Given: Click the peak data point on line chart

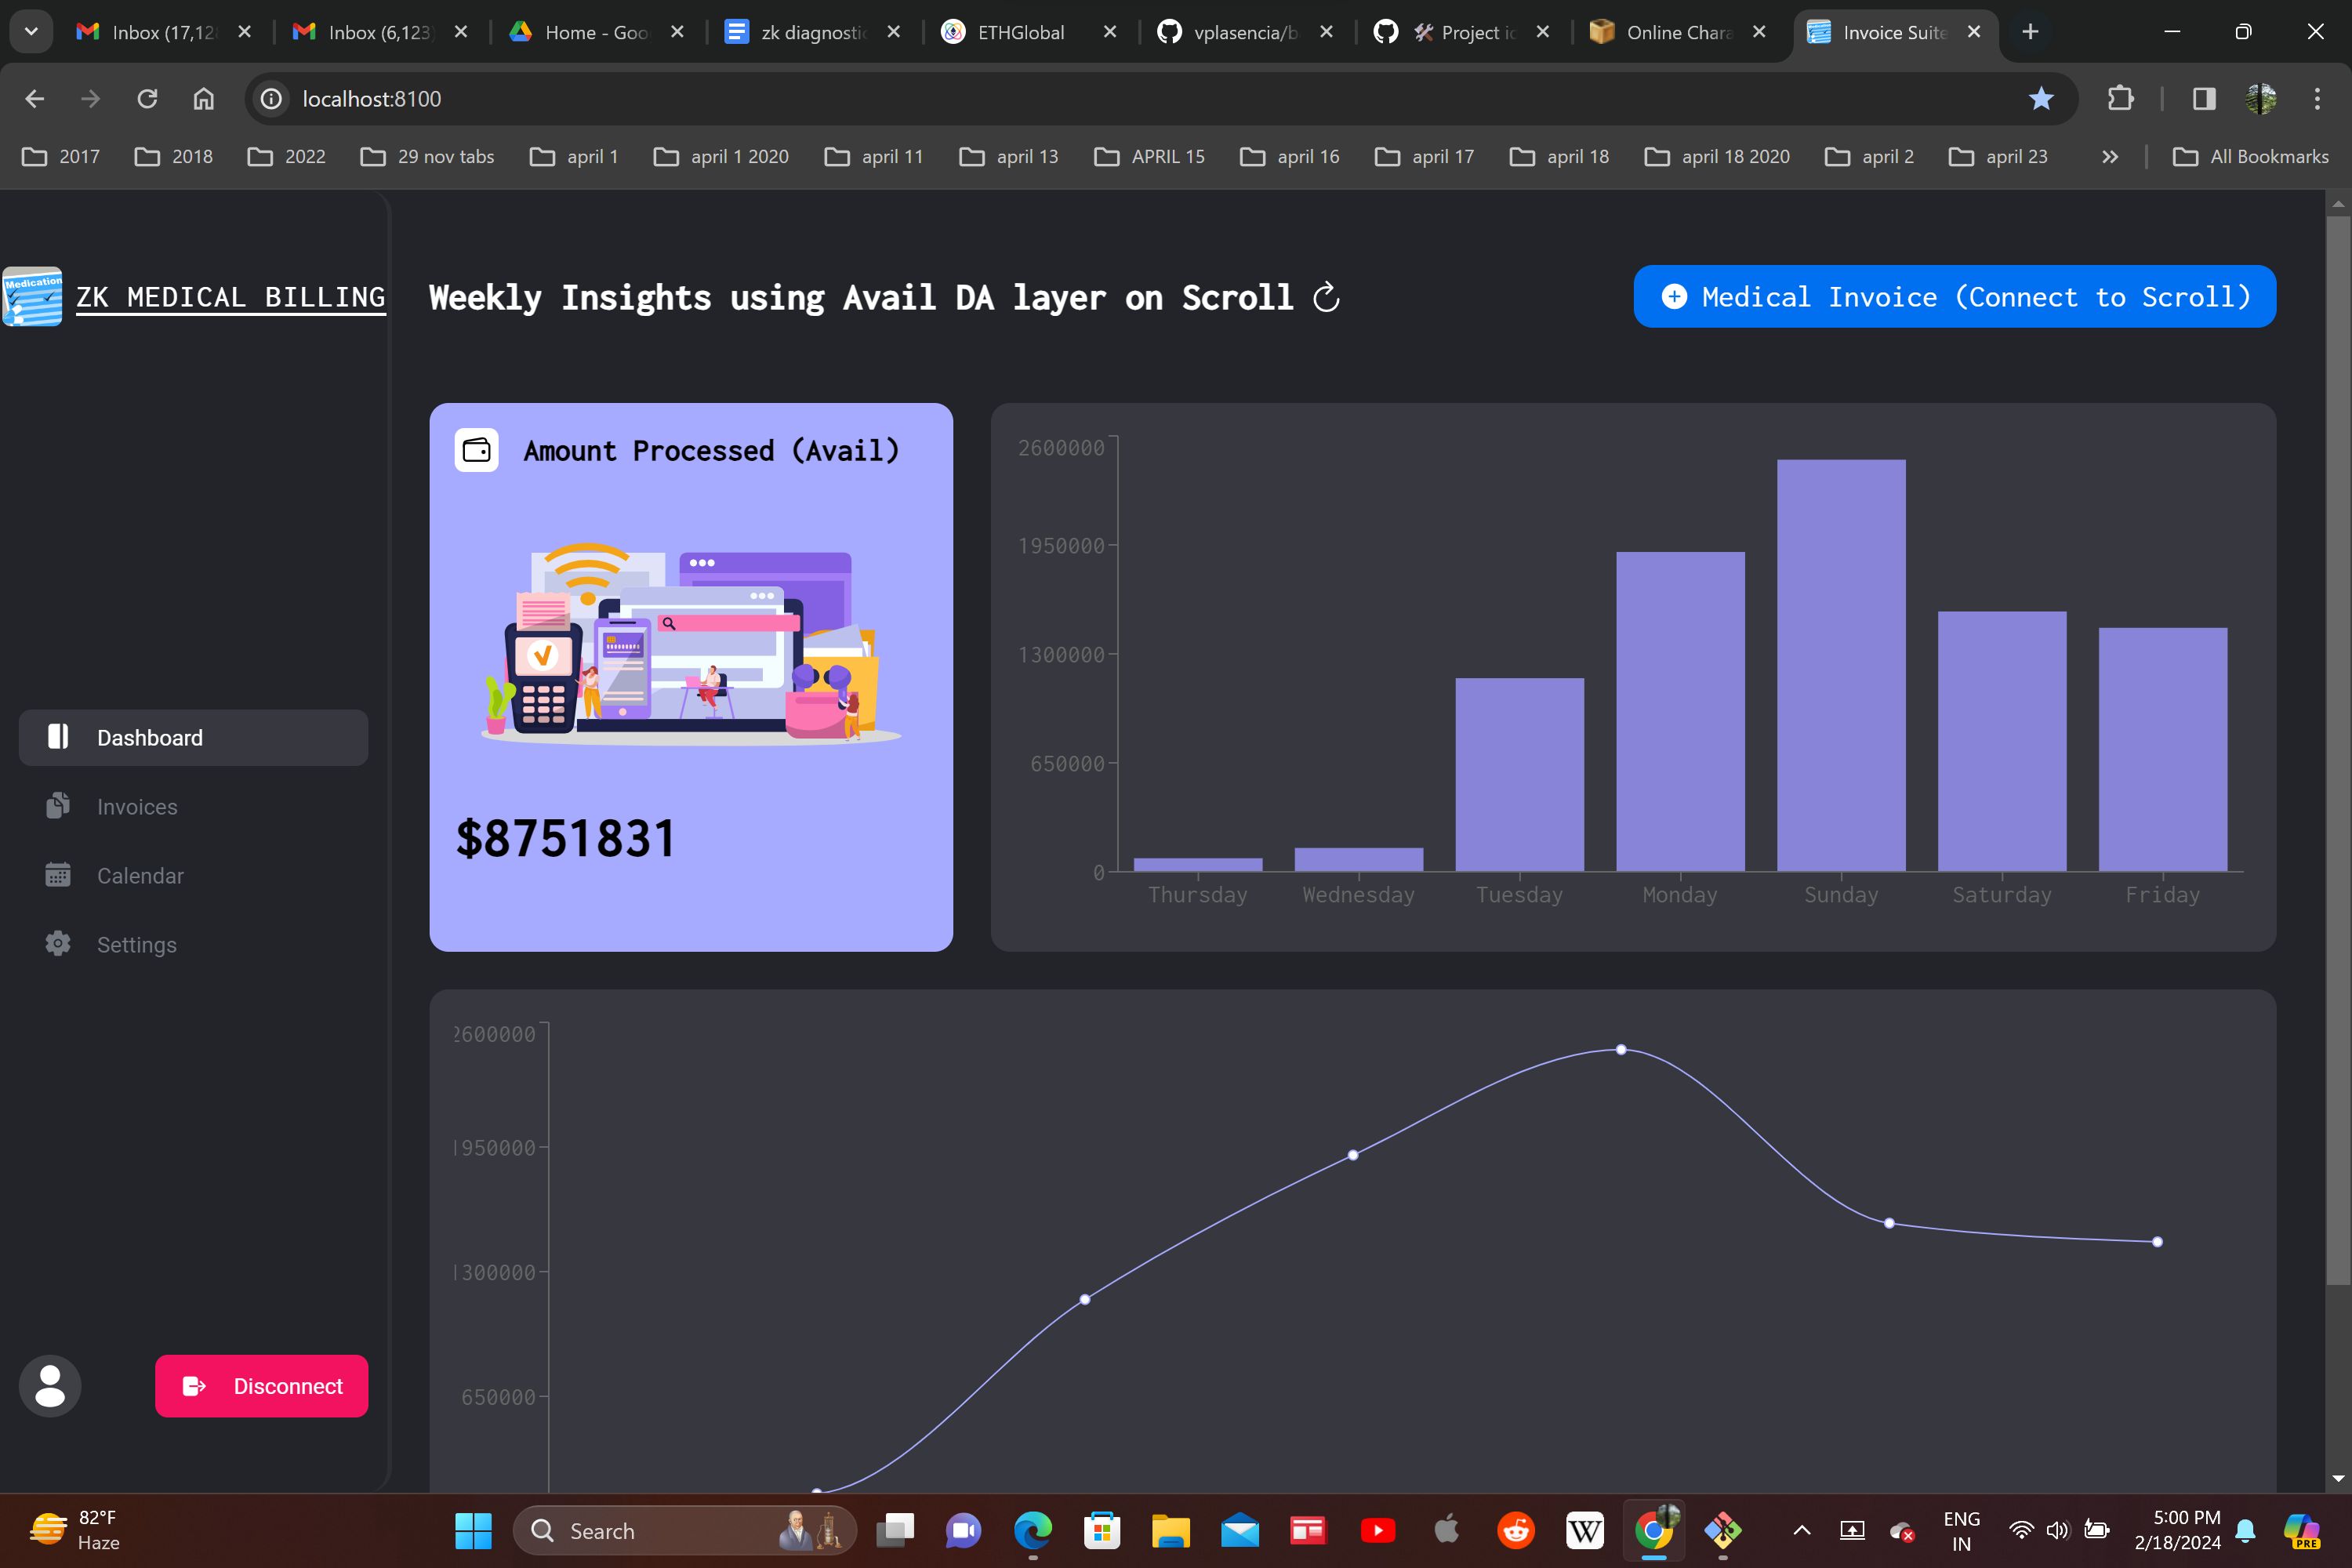Looking at the screenshot, I should [1621, 1049].
